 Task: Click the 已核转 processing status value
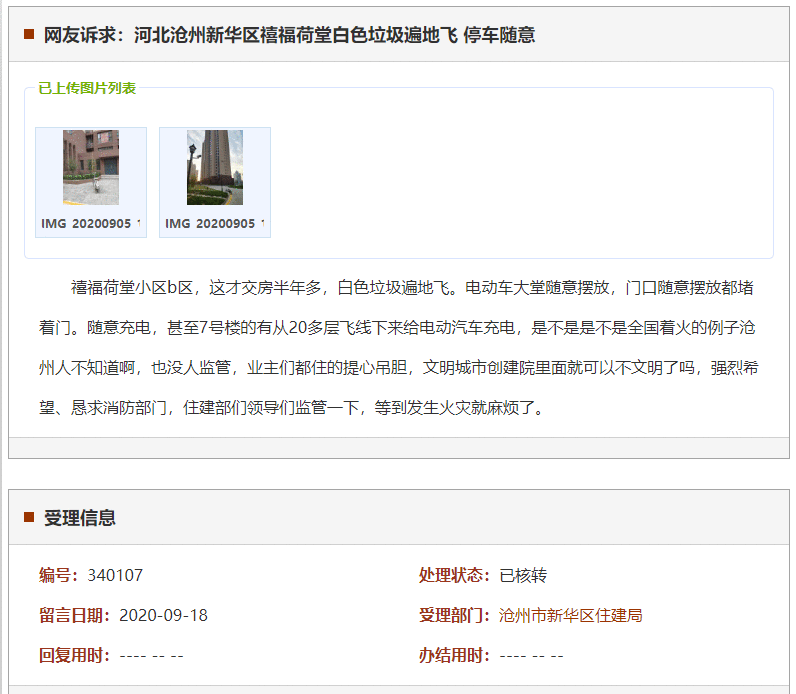click(x=523, y=575)
